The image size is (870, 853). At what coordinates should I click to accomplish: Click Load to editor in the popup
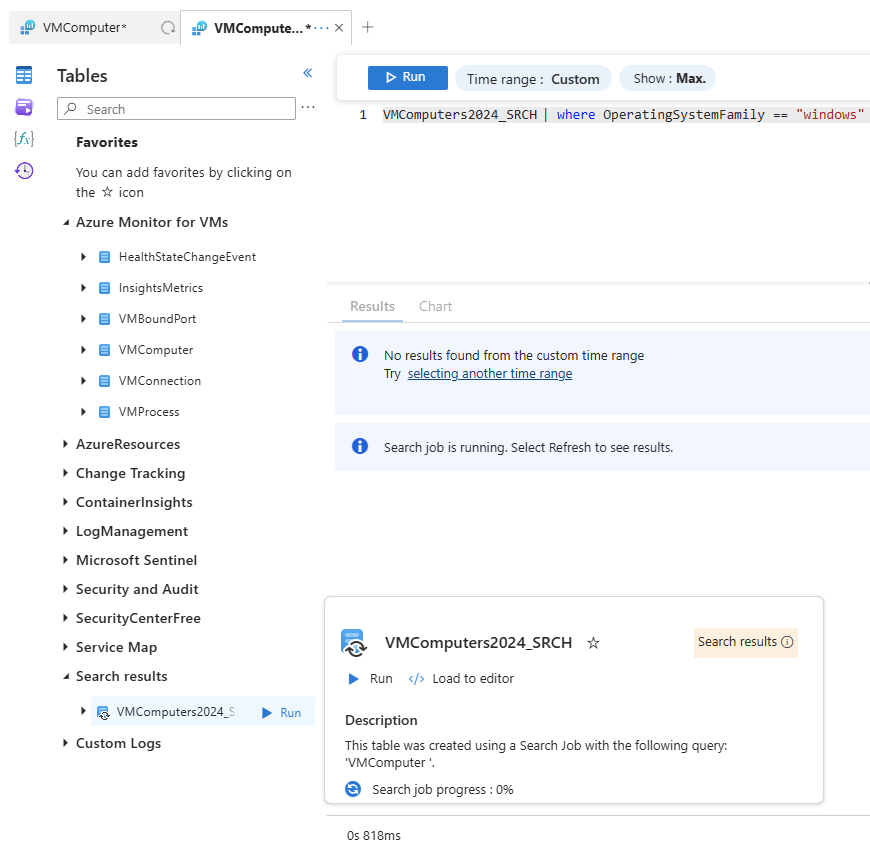pyautogui.click(x=461, y=679)
